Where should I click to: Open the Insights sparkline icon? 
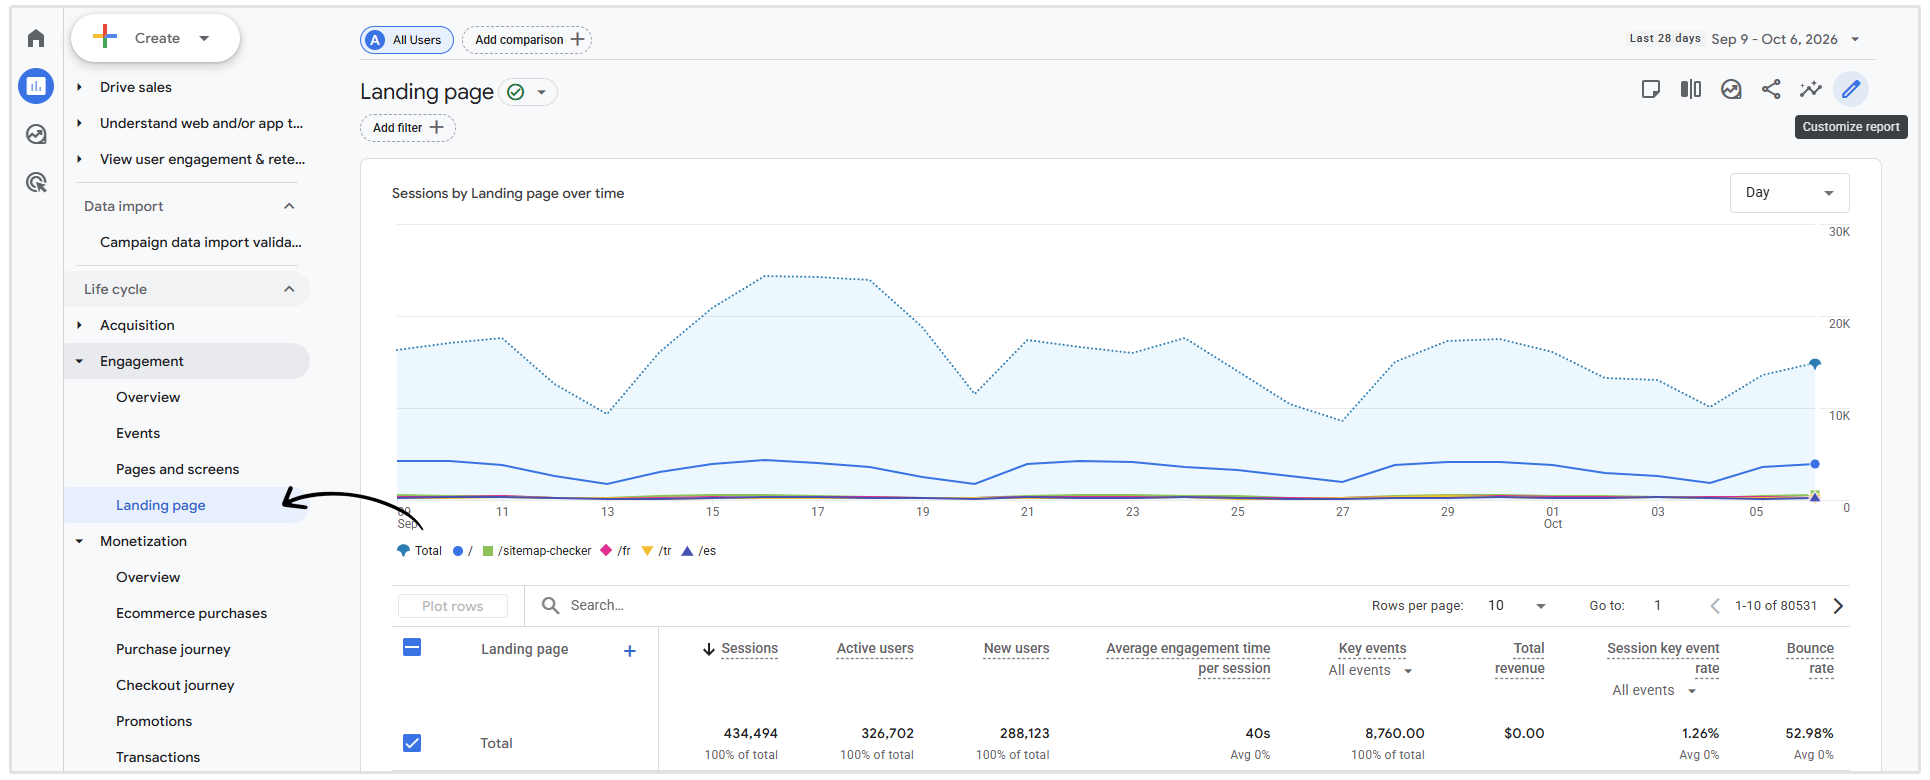[1811, 89]
